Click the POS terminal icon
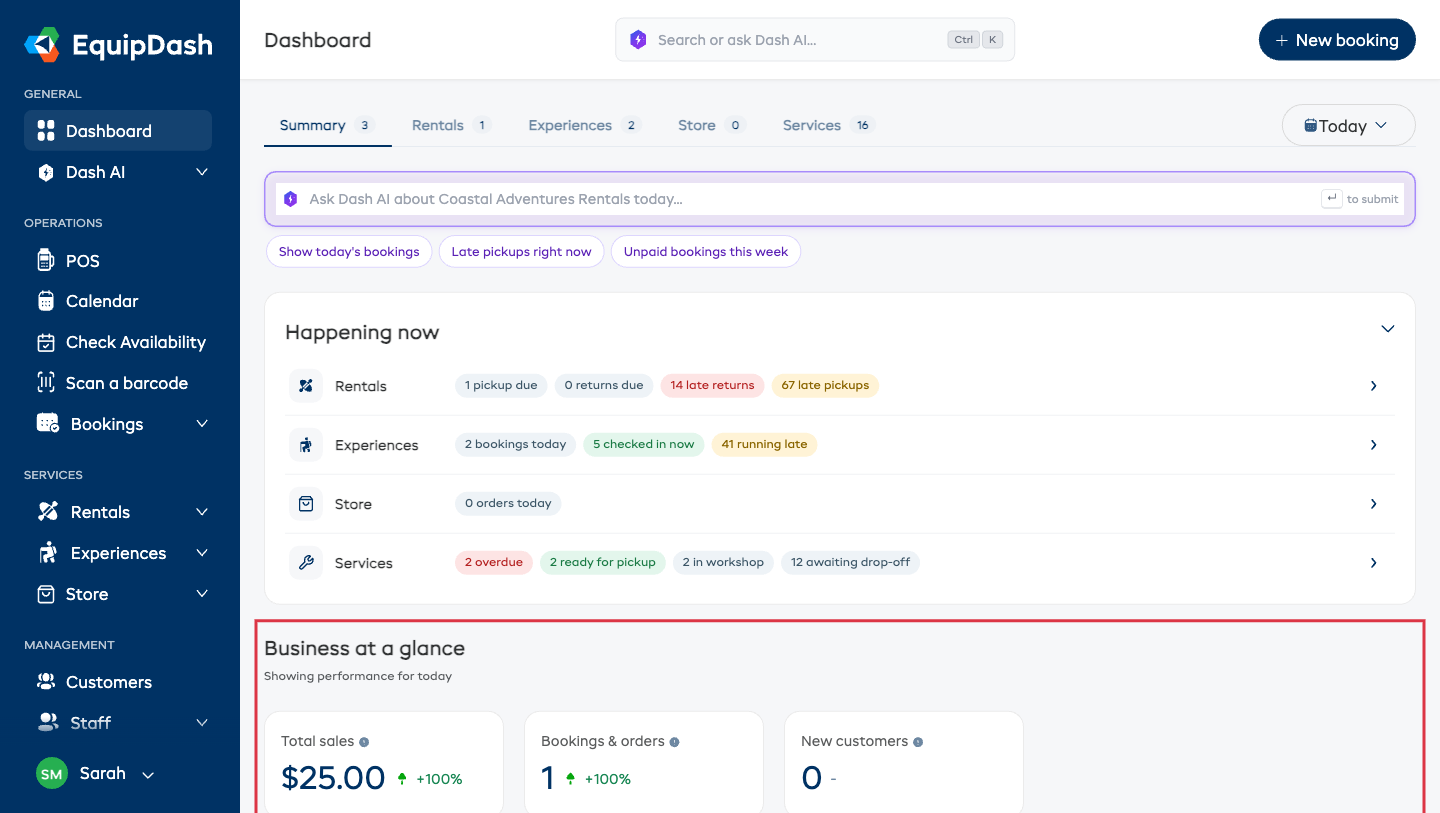 tap(45, 261)
